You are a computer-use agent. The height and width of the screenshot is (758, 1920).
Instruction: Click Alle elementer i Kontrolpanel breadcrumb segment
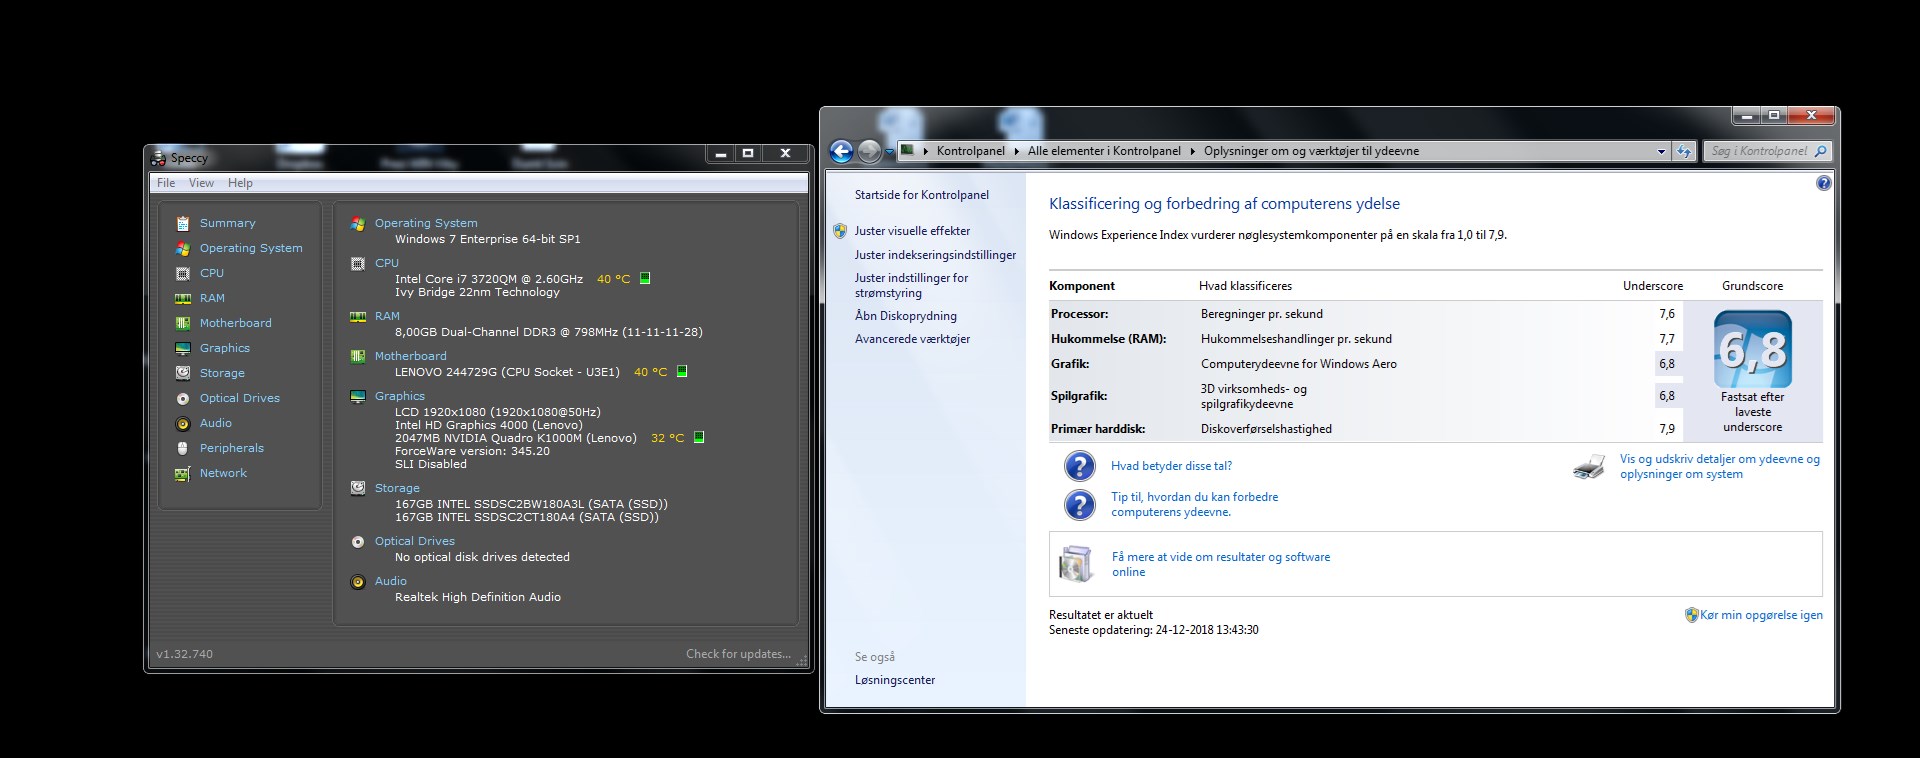tap(1104, 151)
